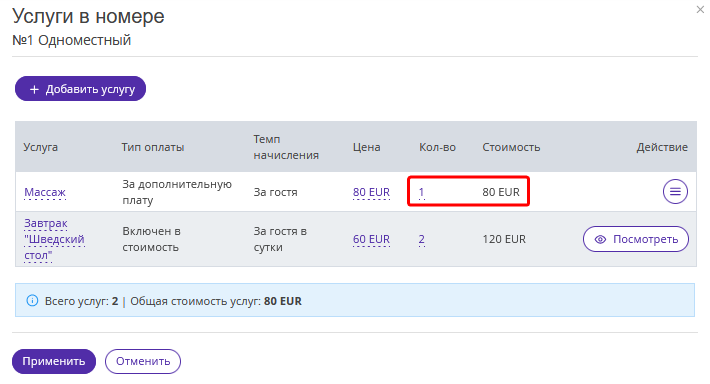Open the Массаж row action menu icon

point(675,192)
